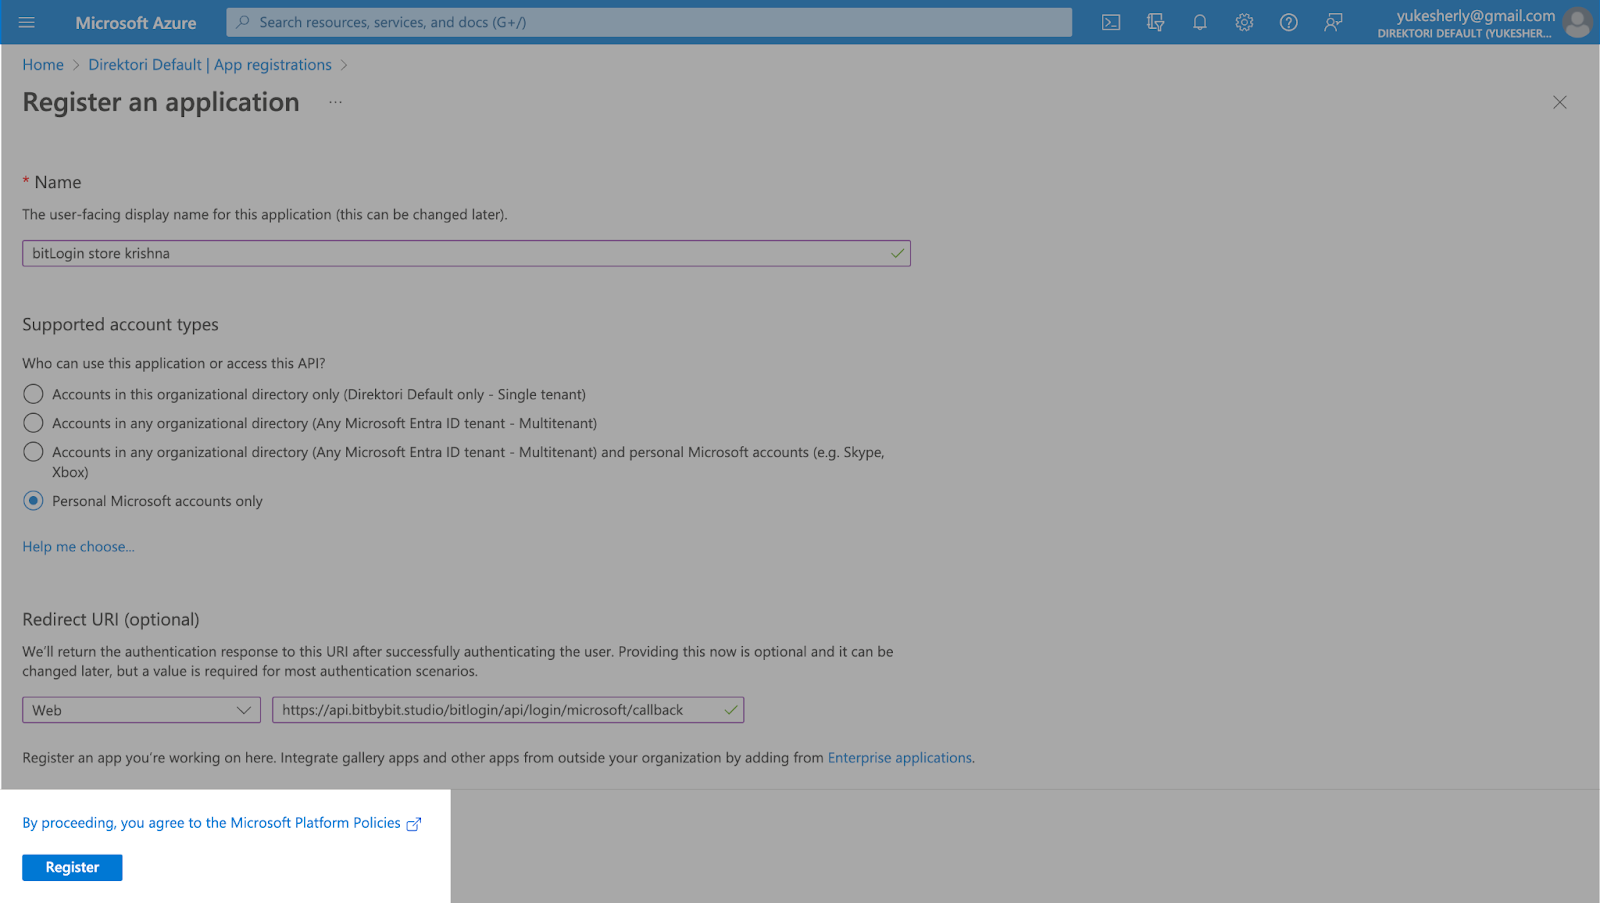Open the Help me choose link
The image size is (1600, 903).
(78, 547)
